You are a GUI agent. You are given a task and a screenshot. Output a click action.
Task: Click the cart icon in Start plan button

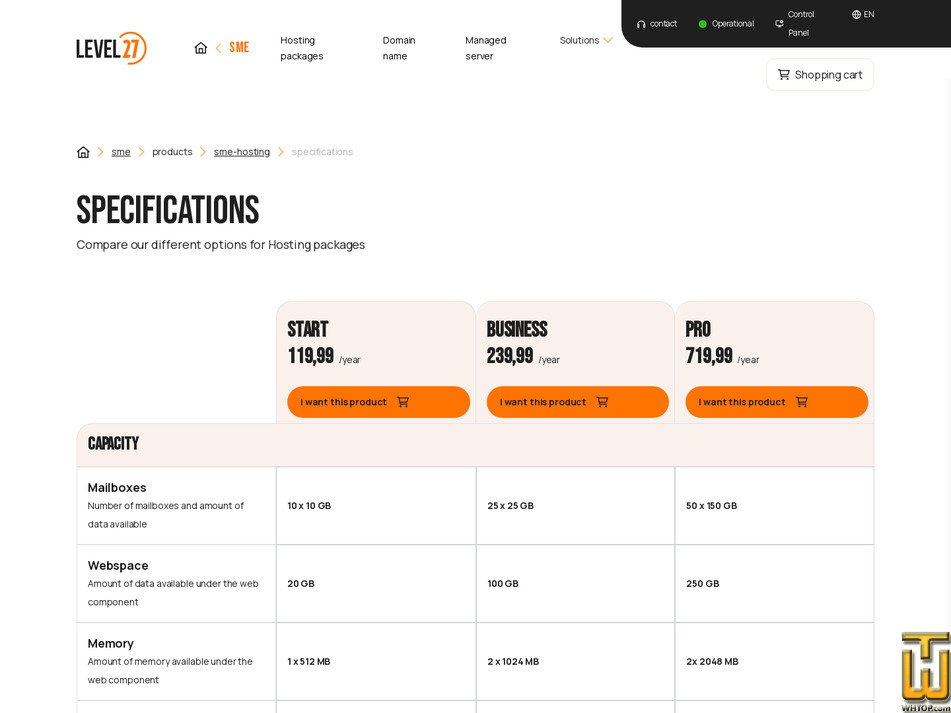point(403,402)
